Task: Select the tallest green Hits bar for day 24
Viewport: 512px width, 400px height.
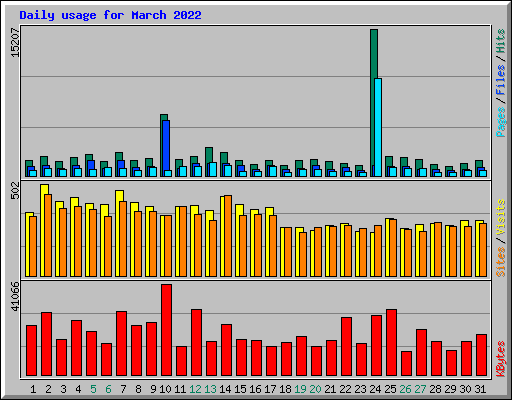Action: point(374,103)
